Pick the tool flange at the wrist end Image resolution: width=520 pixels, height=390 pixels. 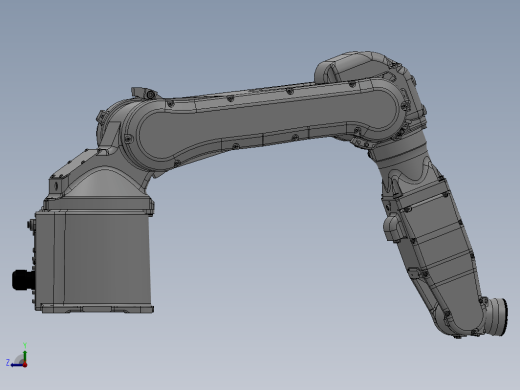[499, 317]
